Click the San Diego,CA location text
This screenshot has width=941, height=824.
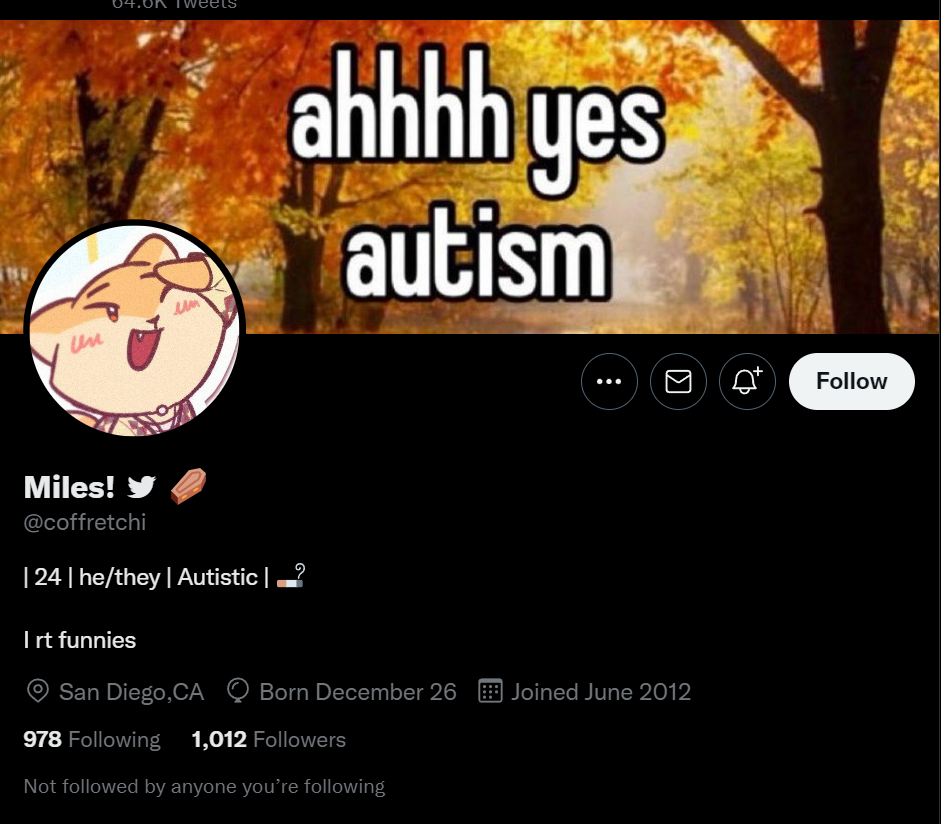click(x=131, y=692)
